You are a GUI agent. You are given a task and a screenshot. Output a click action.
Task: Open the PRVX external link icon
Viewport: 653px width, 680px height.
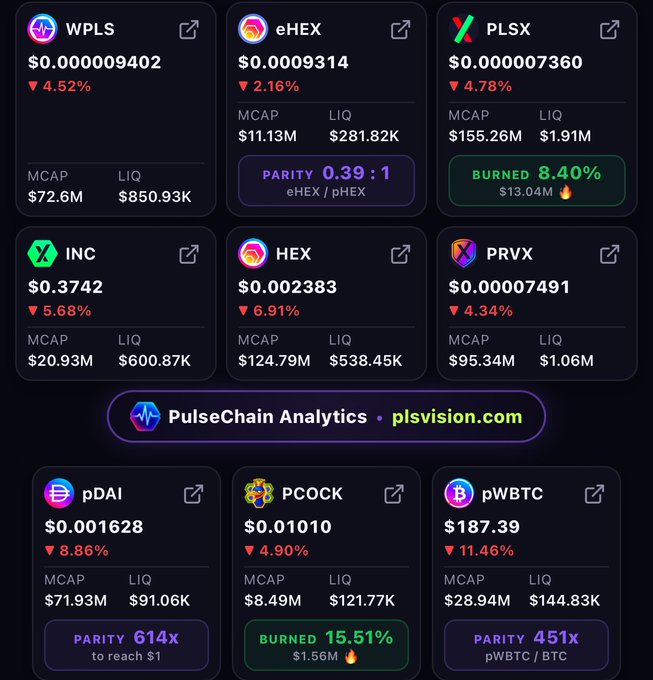click(x=610, y=254)
